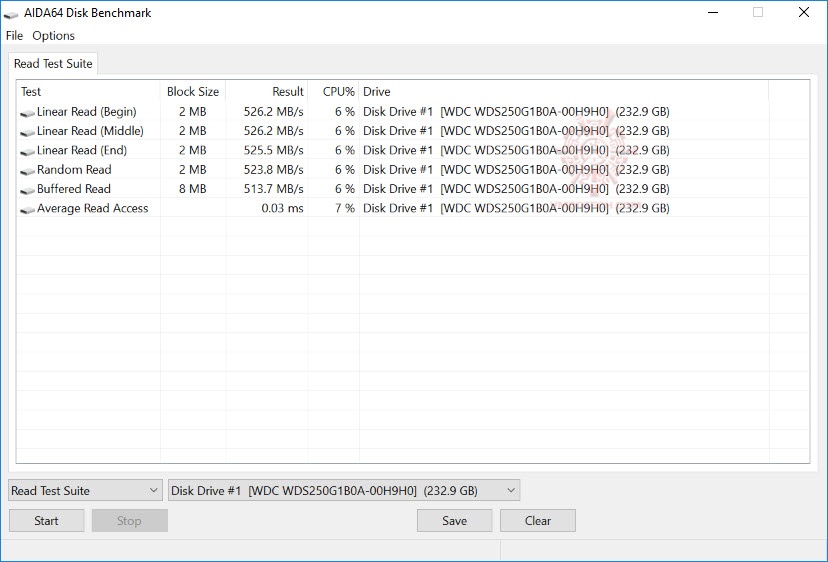This screenshot has height=562, width=828.
Task: Select the Buffered Read row label
Action: tap(73, 189)
